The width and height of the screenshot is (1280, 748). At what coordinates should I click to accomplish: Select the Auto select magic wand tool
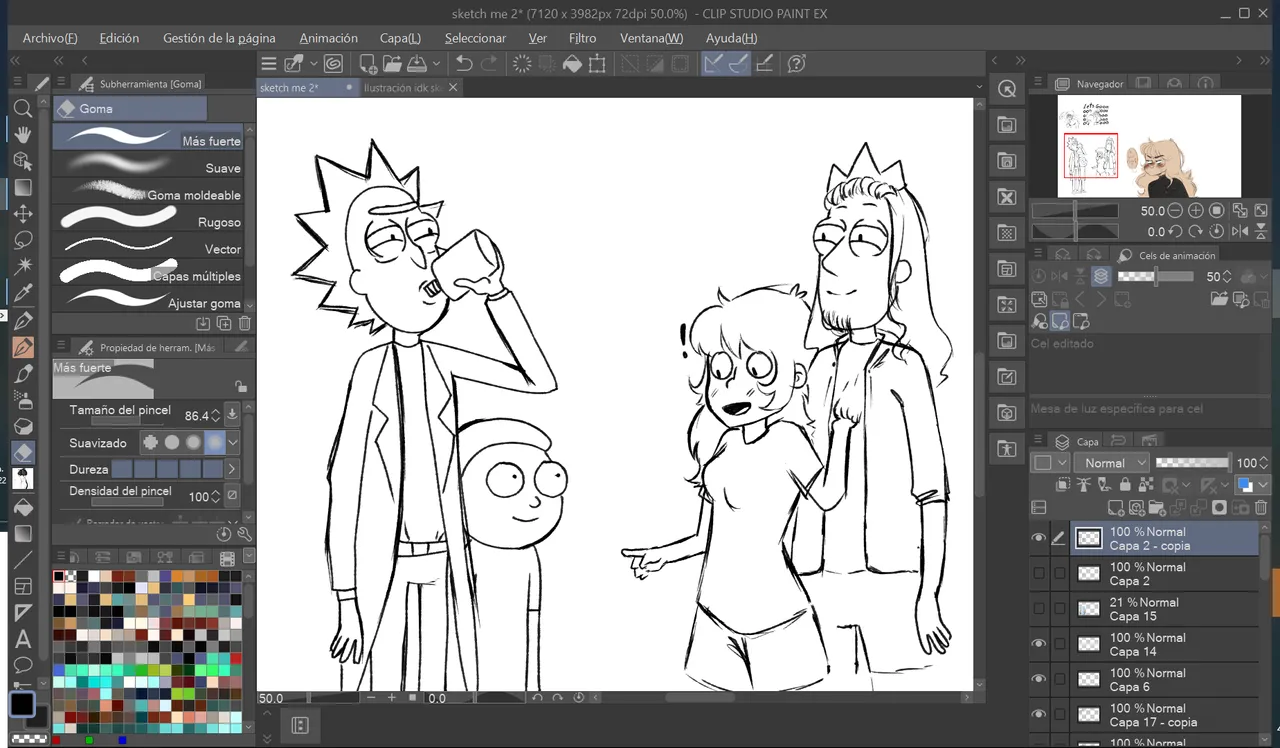(x=22, y=267)
